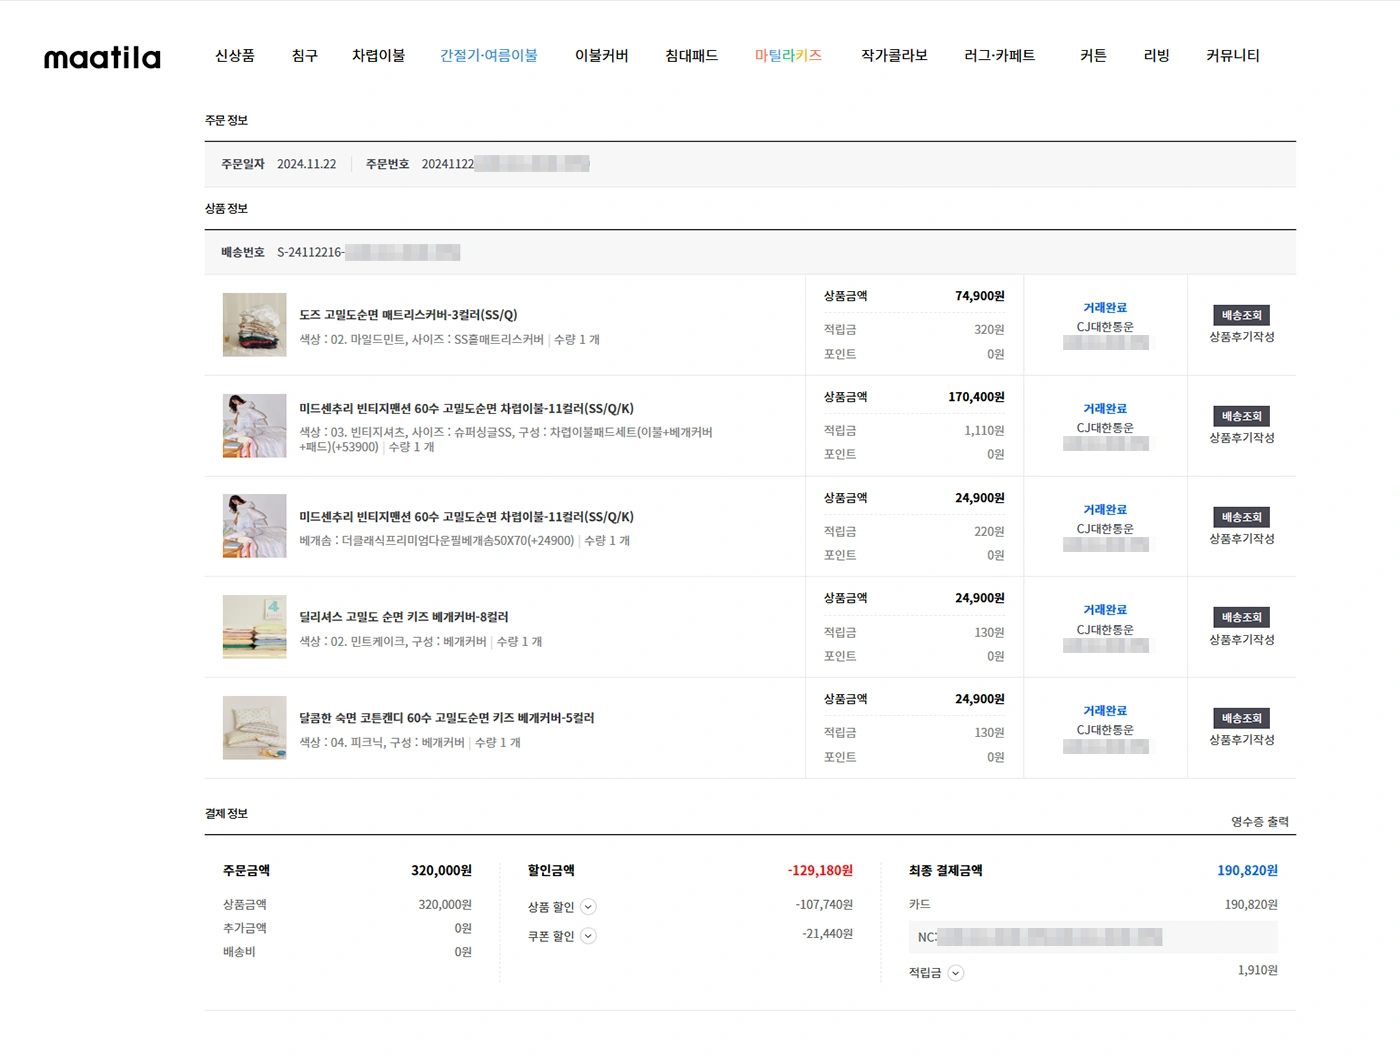
Task: Open the 커뮤니티 section
Action: (1233, 56)
